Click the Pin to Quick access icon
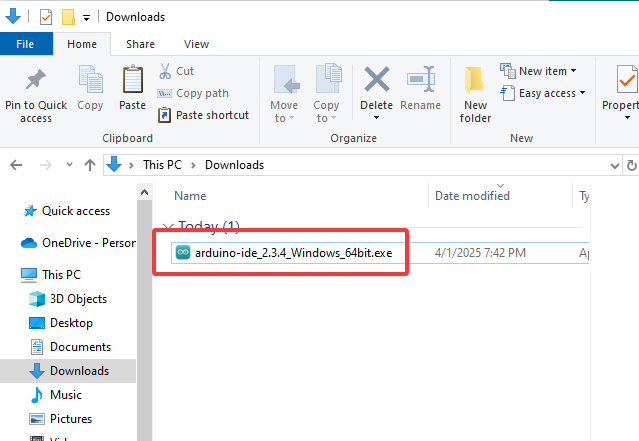The width and height of the screenshot is (639, 441). point(36,79)
